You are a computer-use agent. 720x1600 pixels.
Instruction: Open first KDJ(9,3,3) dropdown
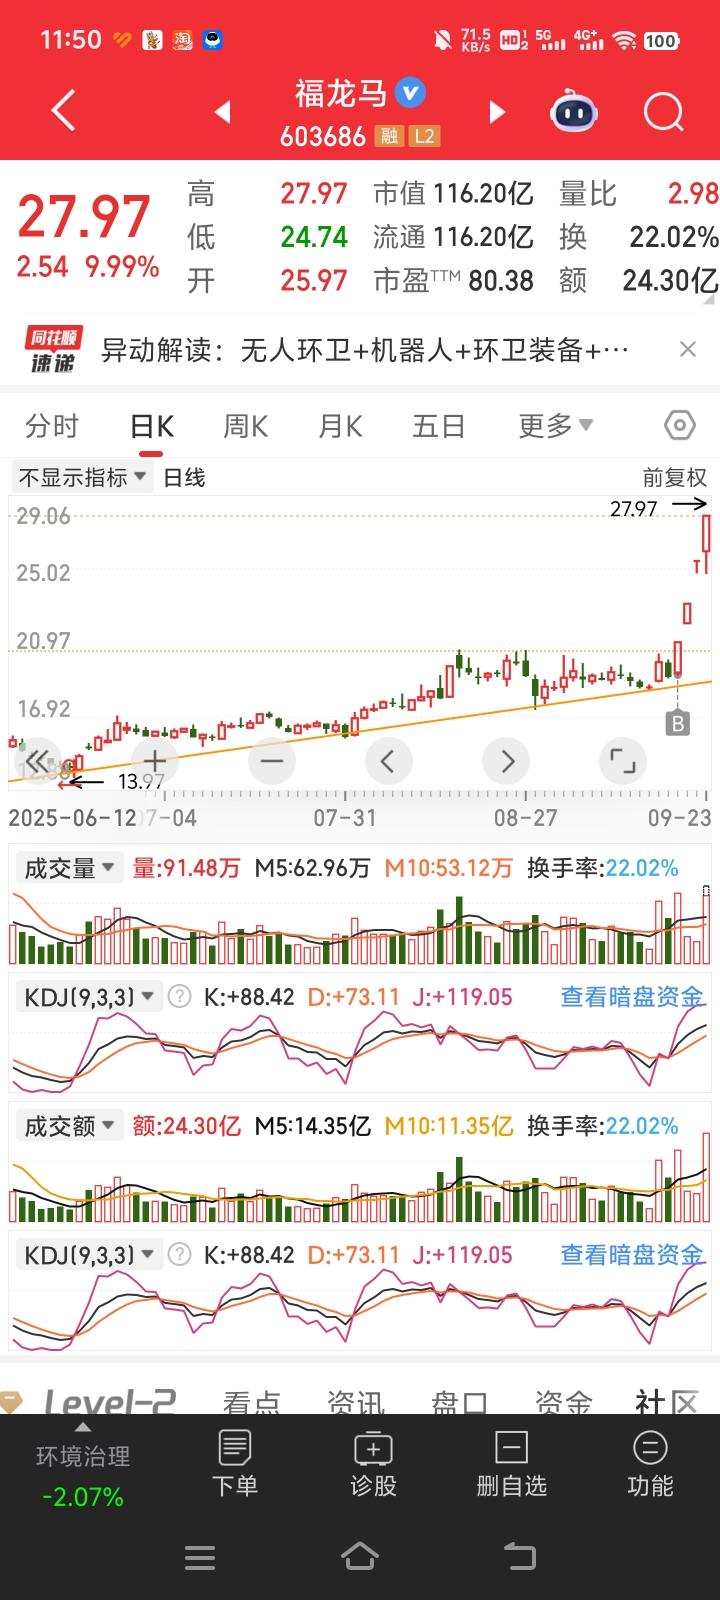click(x=88, y=997)
